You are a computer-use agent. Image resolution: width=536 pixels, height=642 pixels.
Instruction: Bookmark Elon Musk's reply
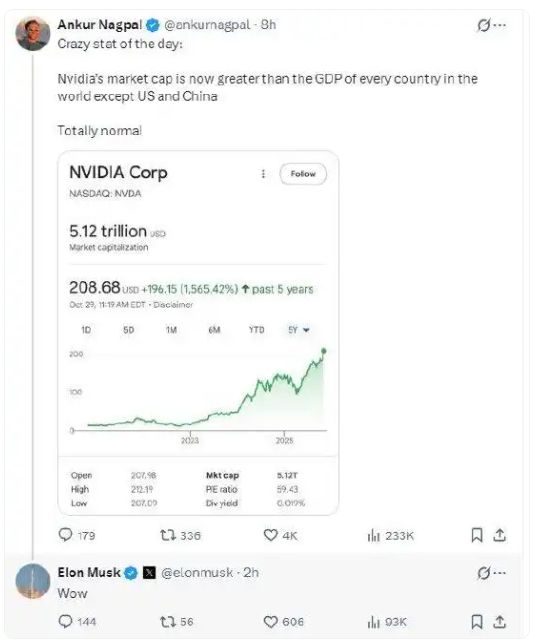(x=477, y=622)
